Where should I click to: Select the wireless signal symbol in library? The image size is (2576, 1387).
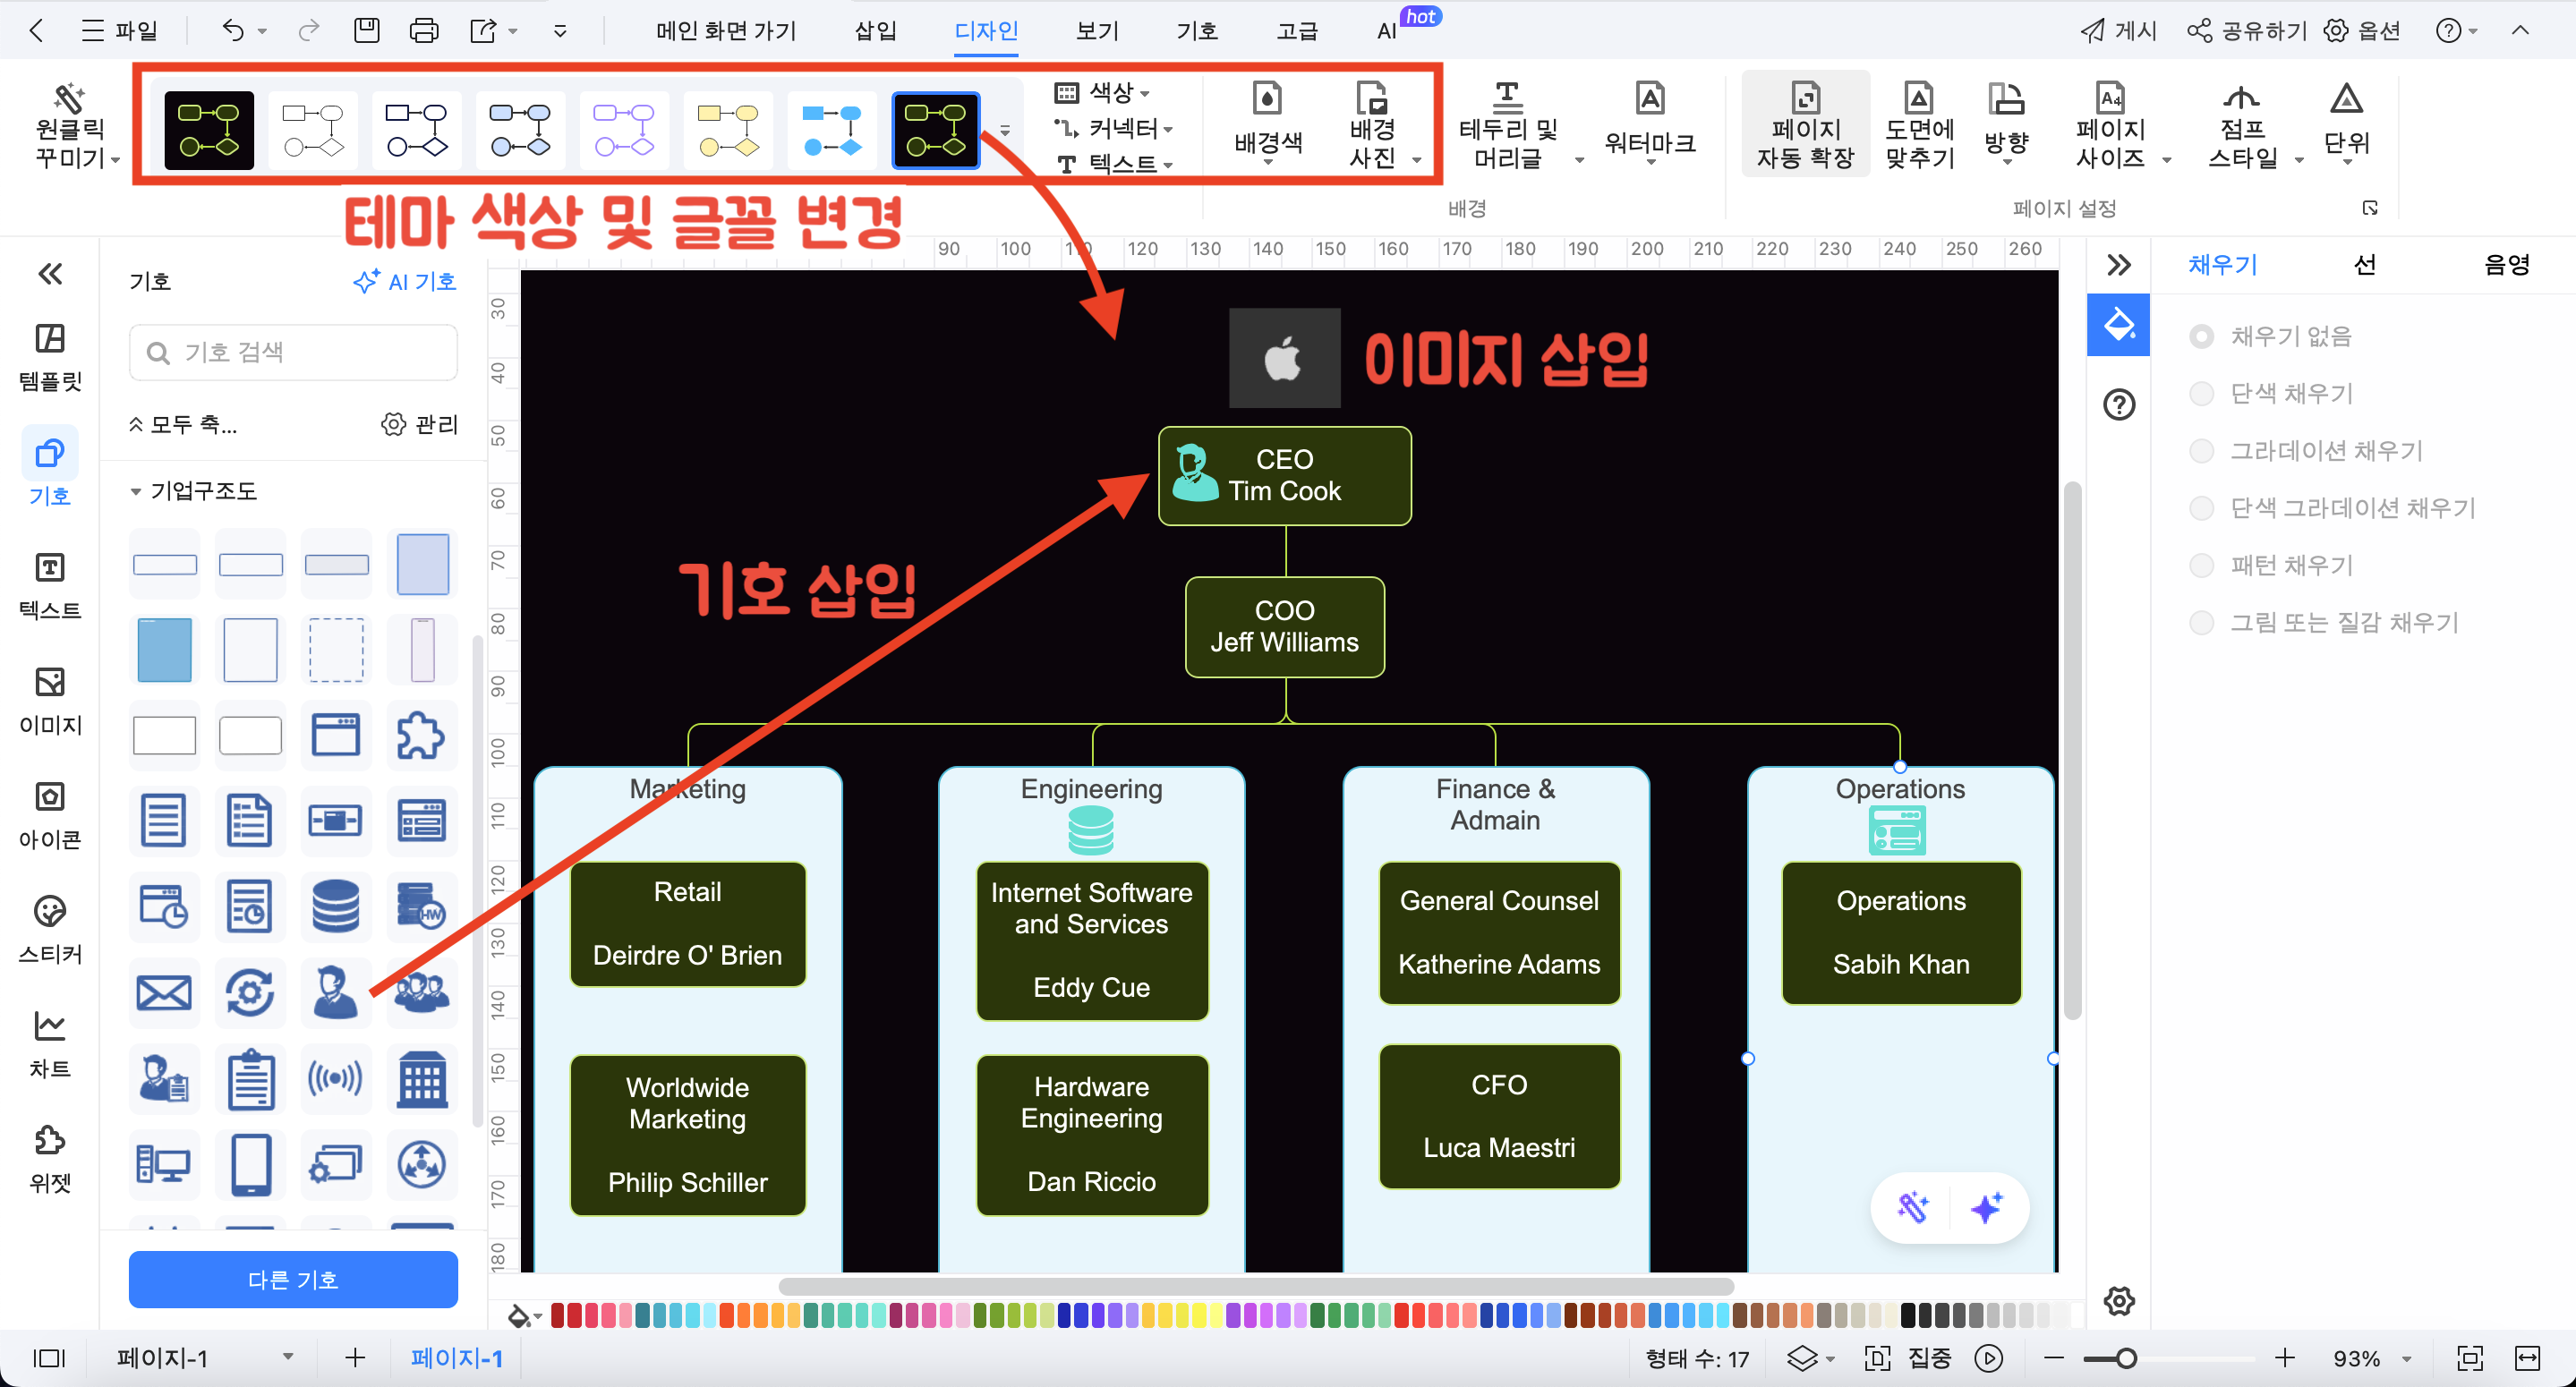click(336, 1078)
